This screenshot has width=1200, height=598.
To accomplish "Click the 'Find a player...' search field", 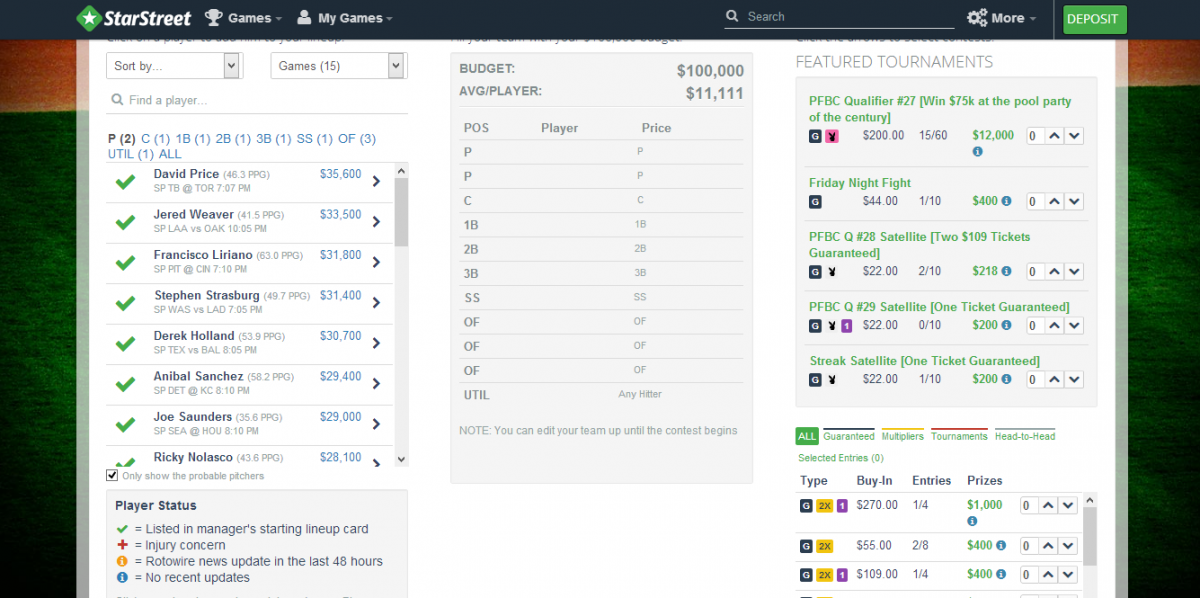I will click(260, 100).
